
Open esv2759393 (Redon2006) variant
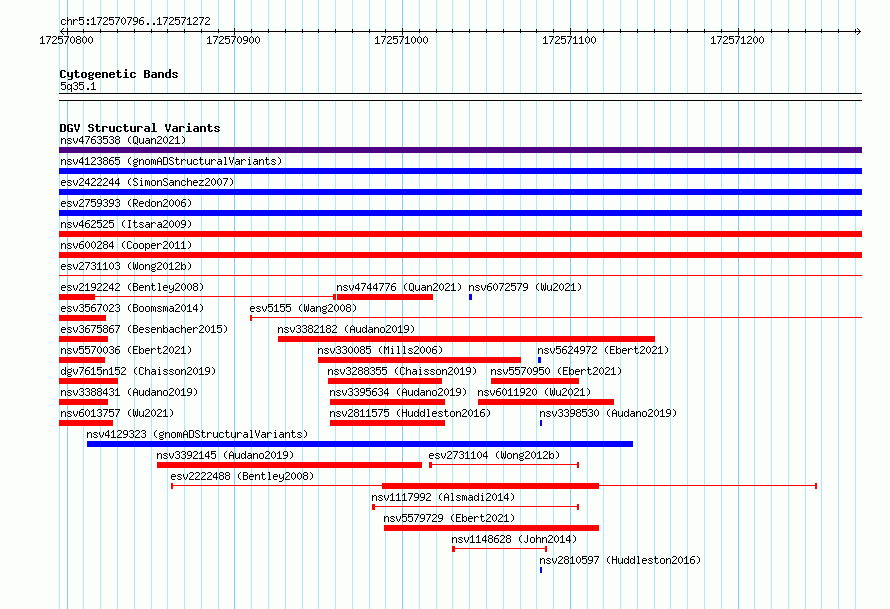click(126, 203)
